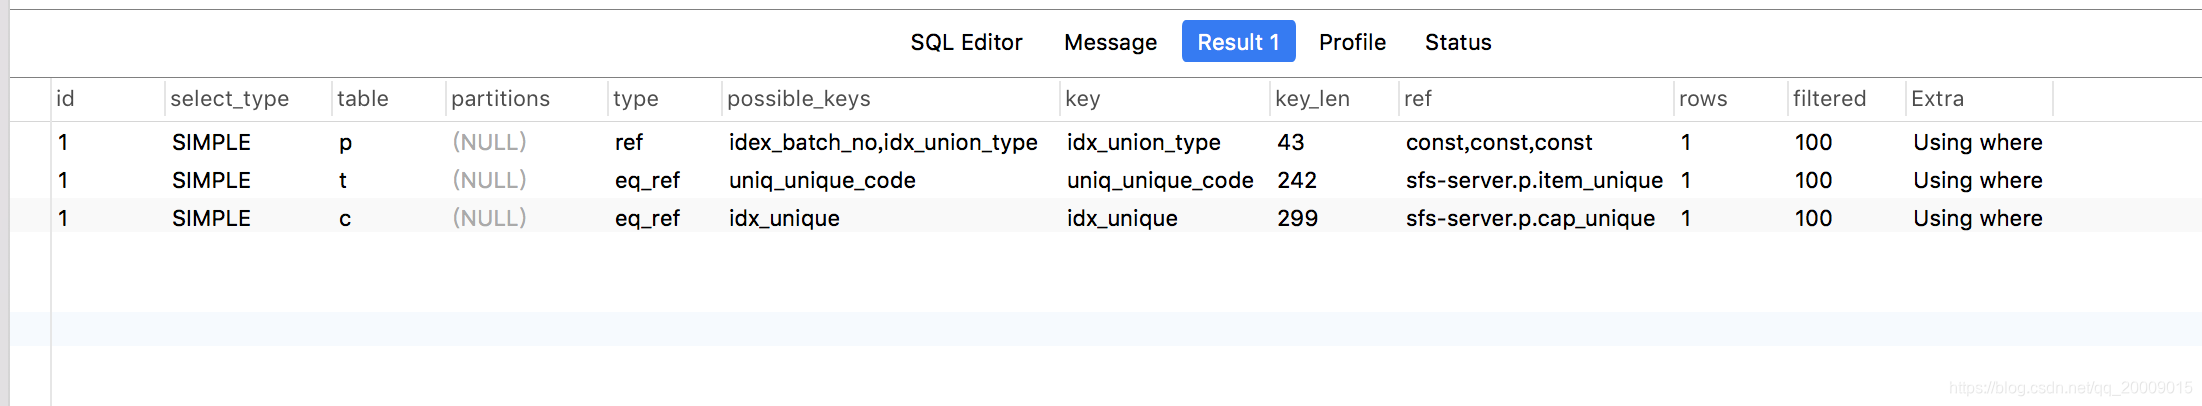The height and width of the screenshot is (406, 2202).
Task: Click the Extra column header
Action: tap(1937, 98)
